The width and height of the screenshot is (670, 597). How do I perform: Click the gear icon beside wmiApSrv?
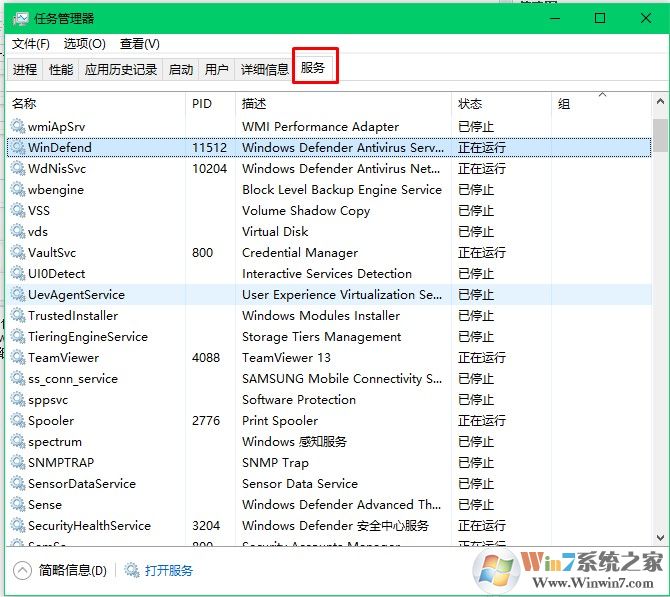coord(18,126)
